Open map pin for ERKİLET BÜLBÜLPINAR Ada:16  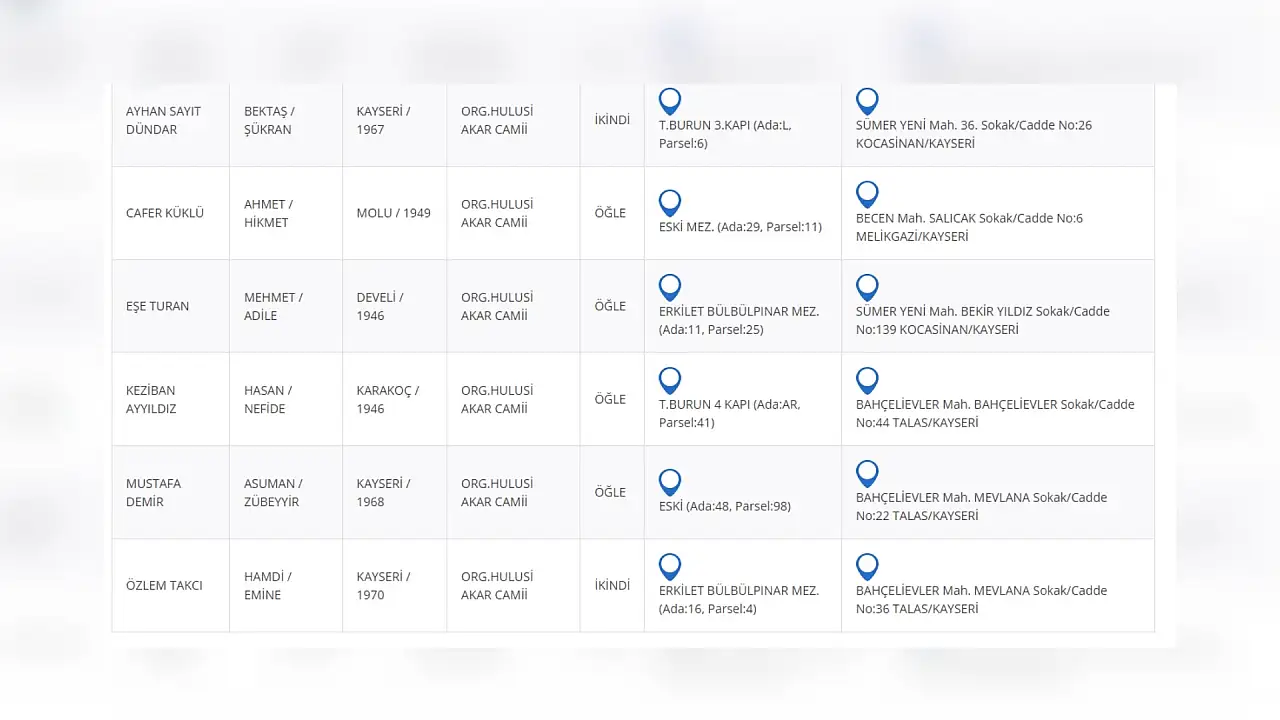click(670, 566)
